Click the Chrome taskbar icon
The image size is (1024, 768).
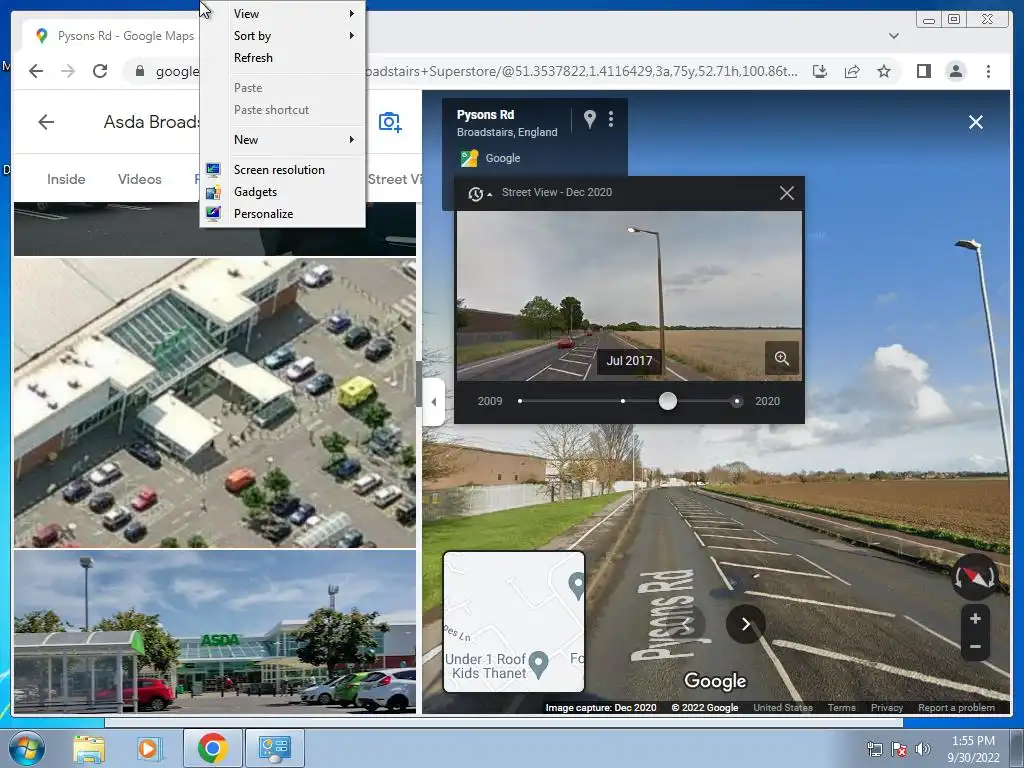pyautogui.click(x=212, y=748)
